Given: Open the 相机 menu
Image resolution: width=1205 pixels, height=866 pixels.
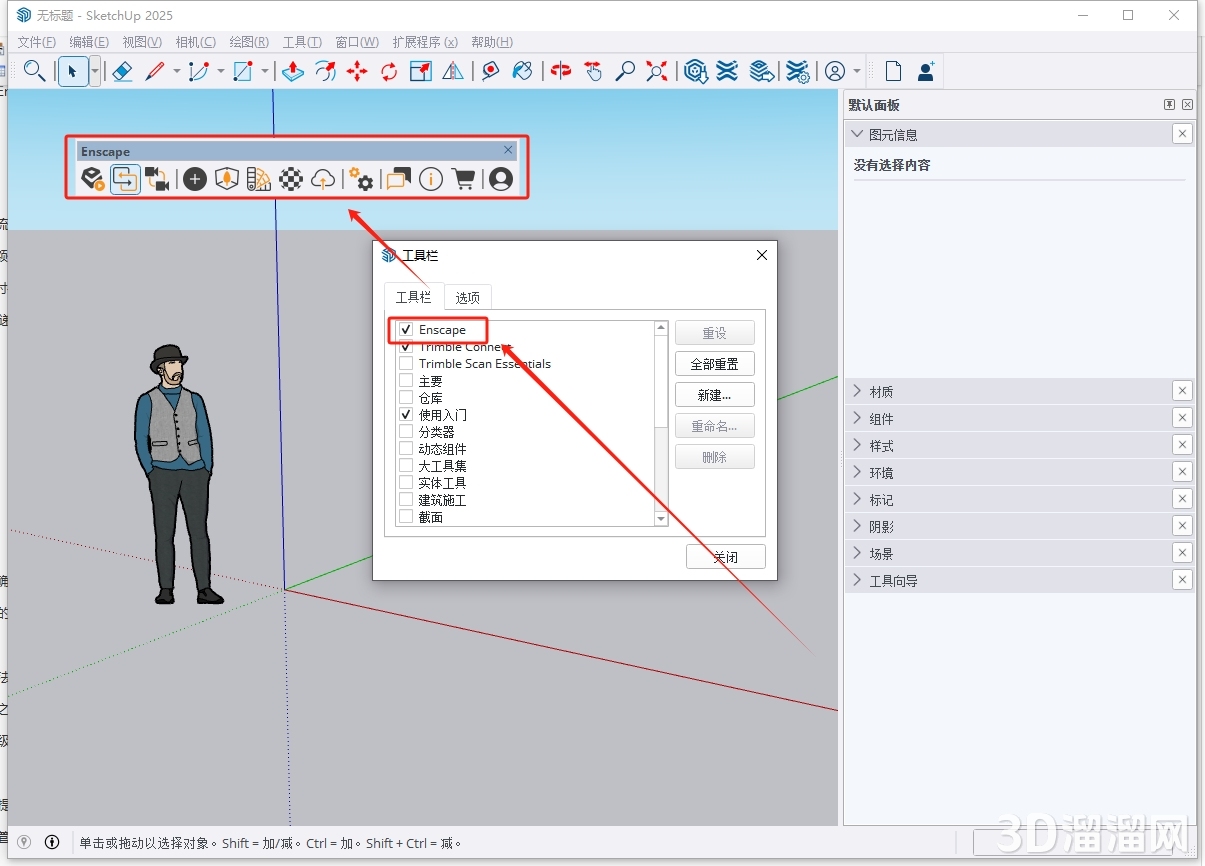Looking at the screenshot, I should [195, 42].
